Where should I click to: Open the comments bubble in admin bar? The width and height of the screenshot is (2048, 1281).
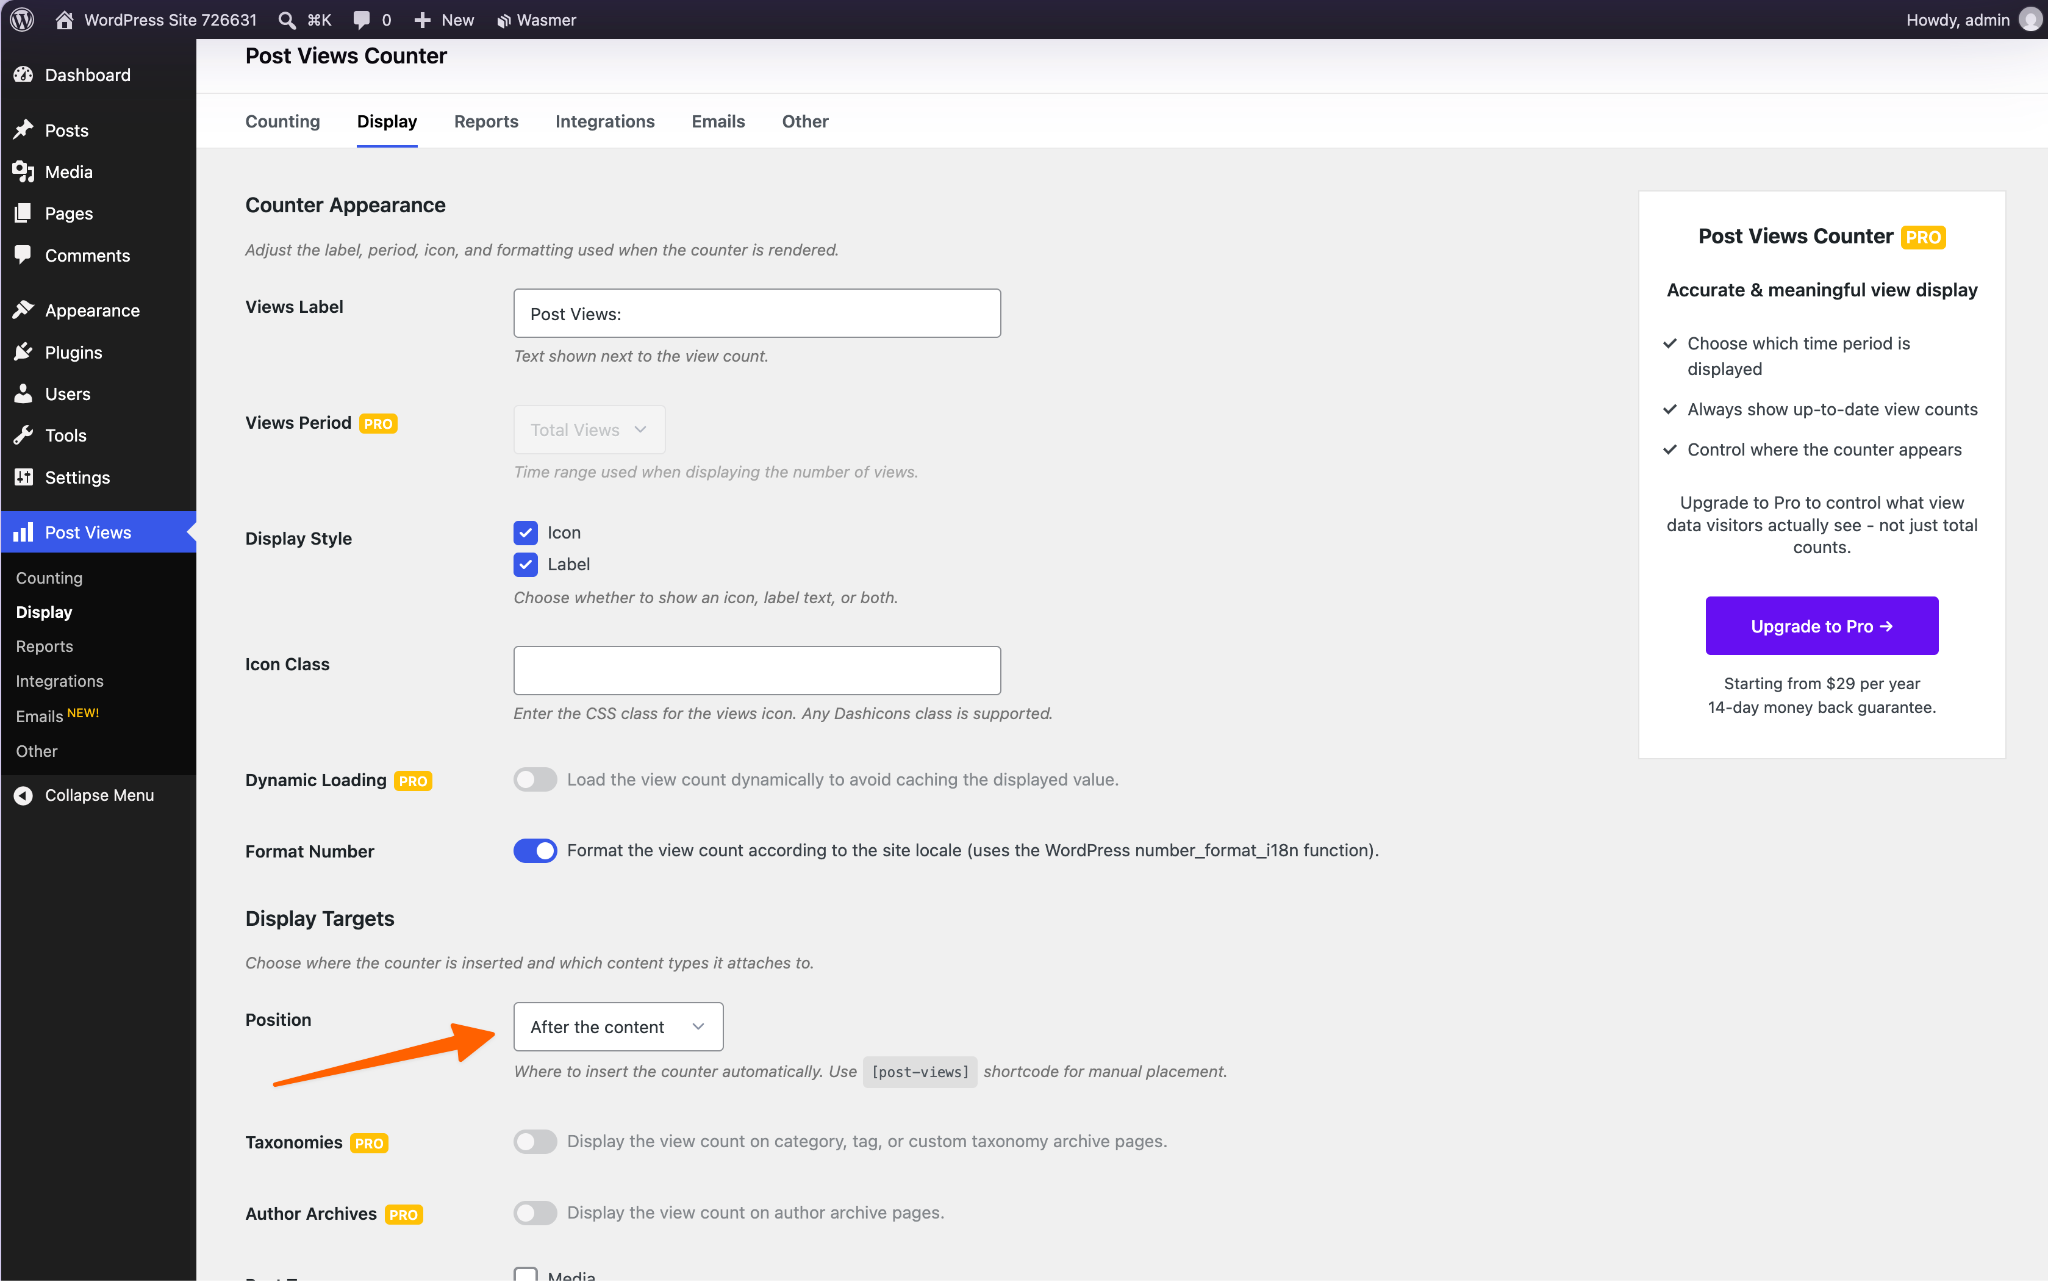[362, 19]
